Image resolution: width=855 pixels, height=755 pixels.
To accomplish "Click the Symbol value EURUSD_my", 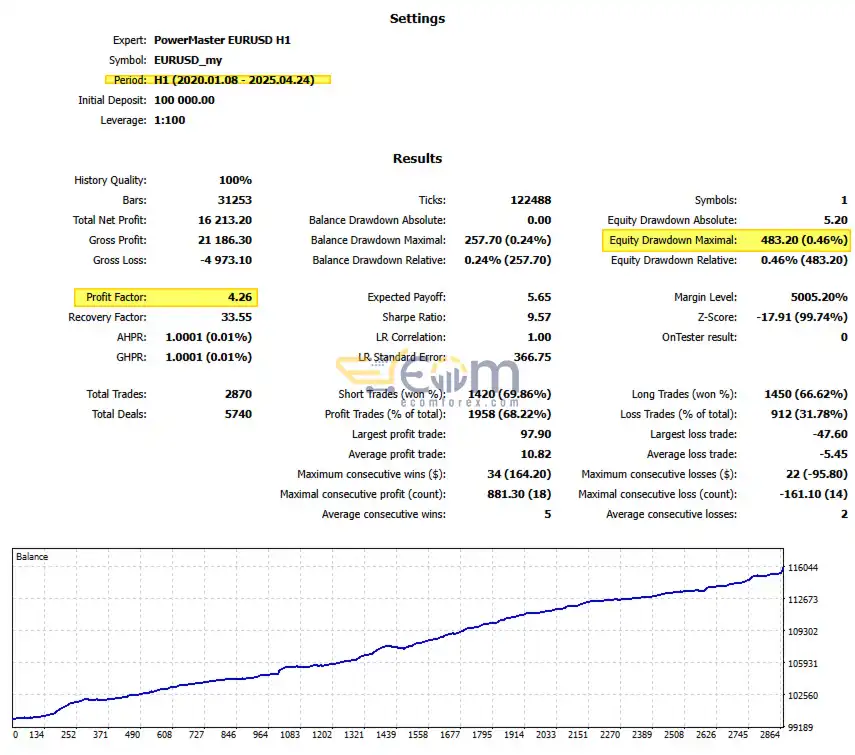I will tap(188, 61).
